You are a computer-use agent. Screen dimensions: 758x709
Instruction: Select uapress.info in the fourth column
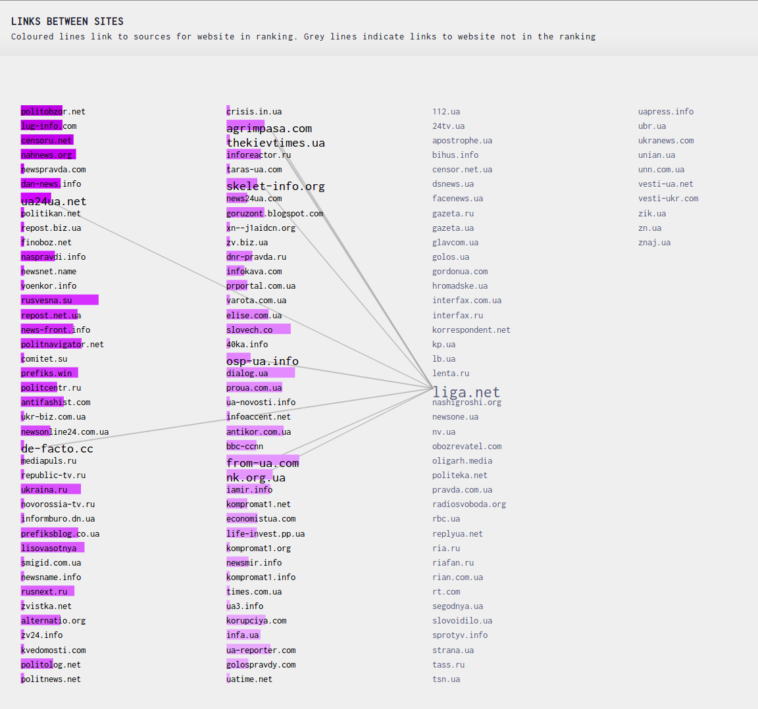[665, 112]
